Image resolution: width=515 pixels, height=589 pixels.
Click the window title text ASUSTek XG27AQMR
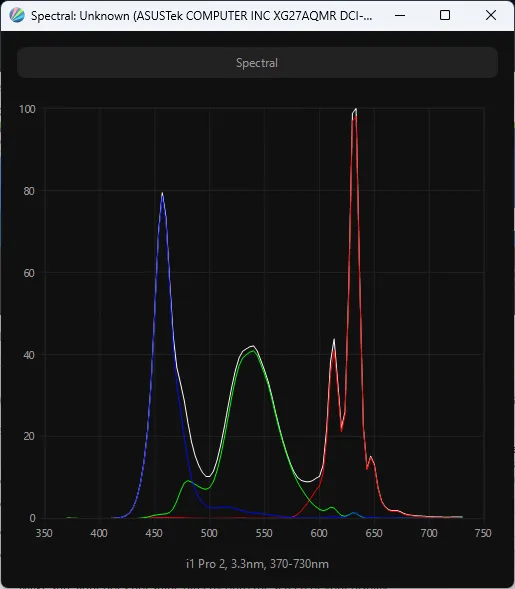201,16
